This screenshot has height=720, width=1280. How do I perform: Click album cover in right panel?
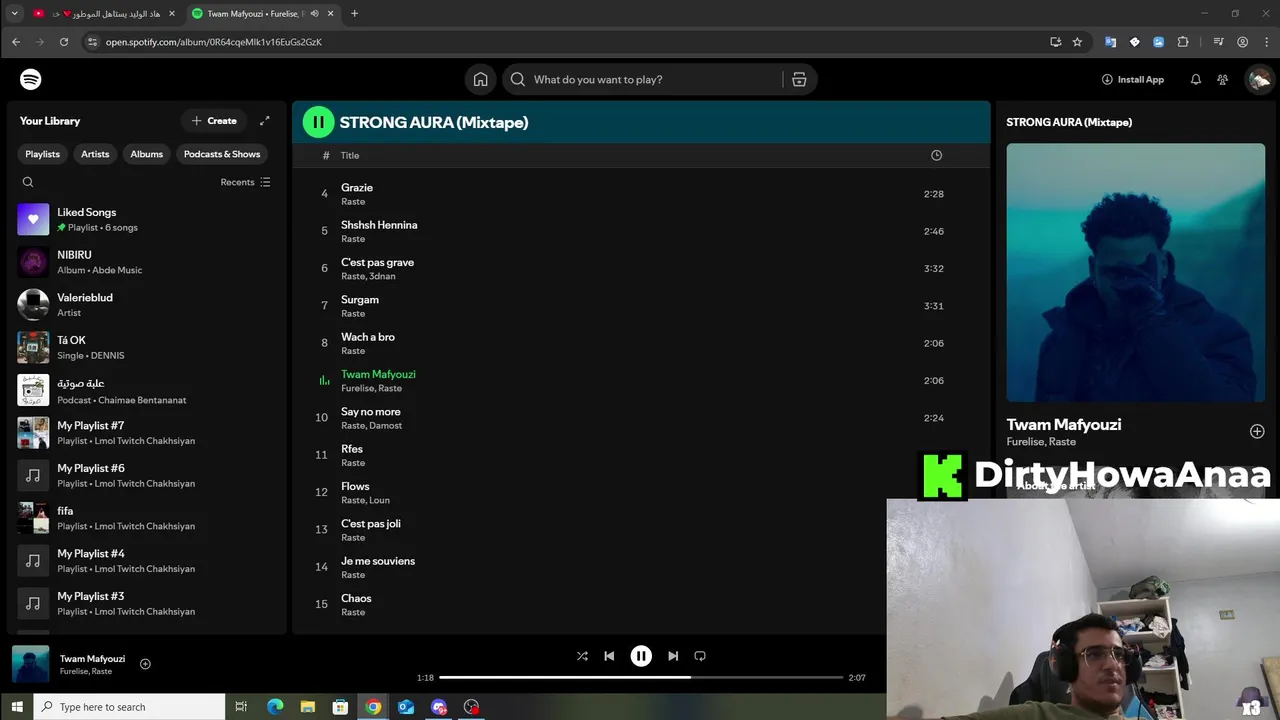pos(1135,272)
